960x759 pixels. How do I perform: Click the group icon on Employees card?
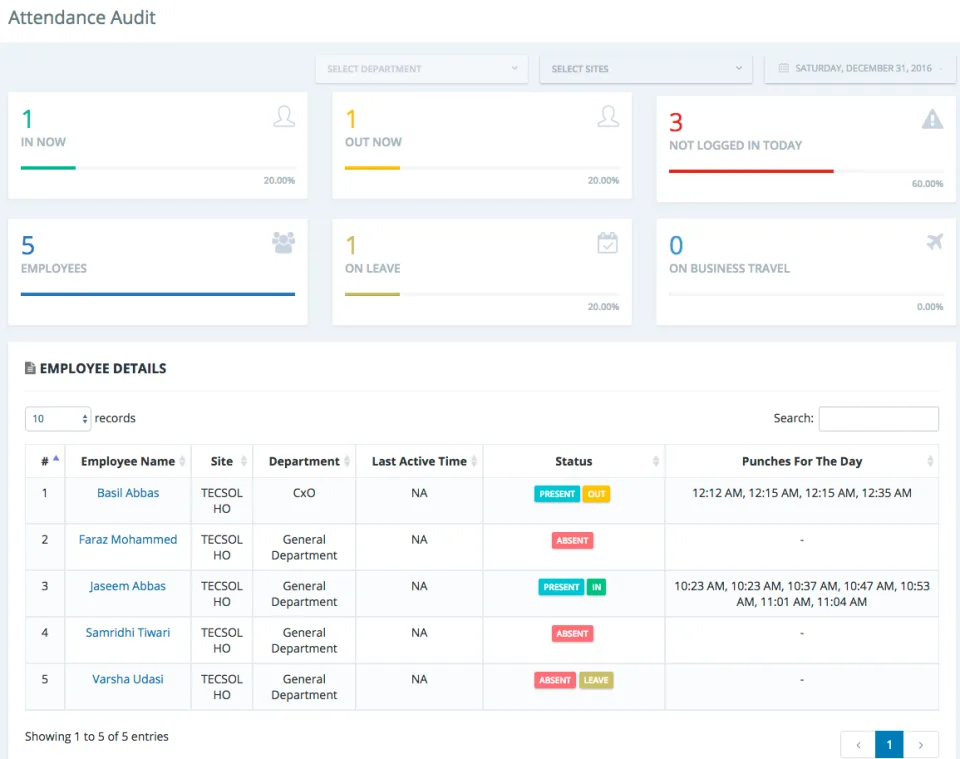pos(283,242)
